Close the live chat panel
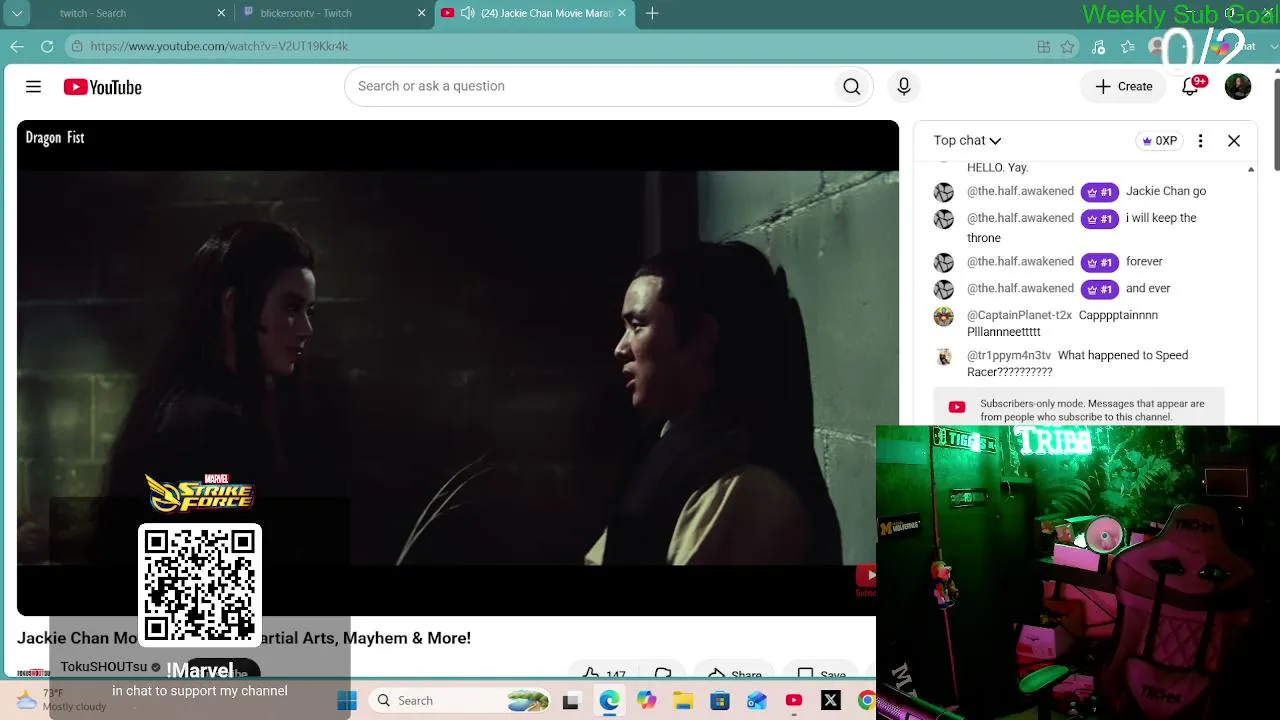 [x=1234, y=141]
